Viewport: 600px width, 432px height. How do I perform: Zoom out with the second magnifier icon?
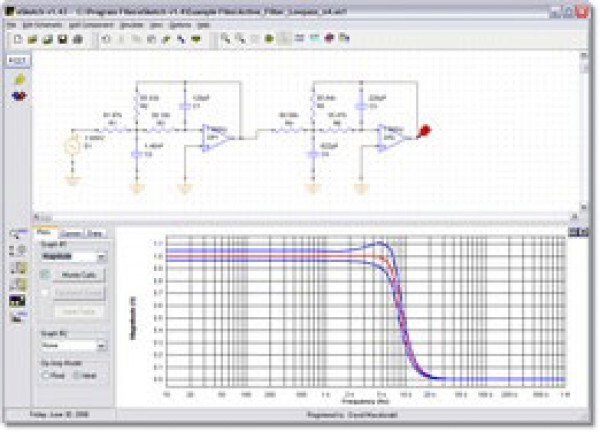[240, 39]
